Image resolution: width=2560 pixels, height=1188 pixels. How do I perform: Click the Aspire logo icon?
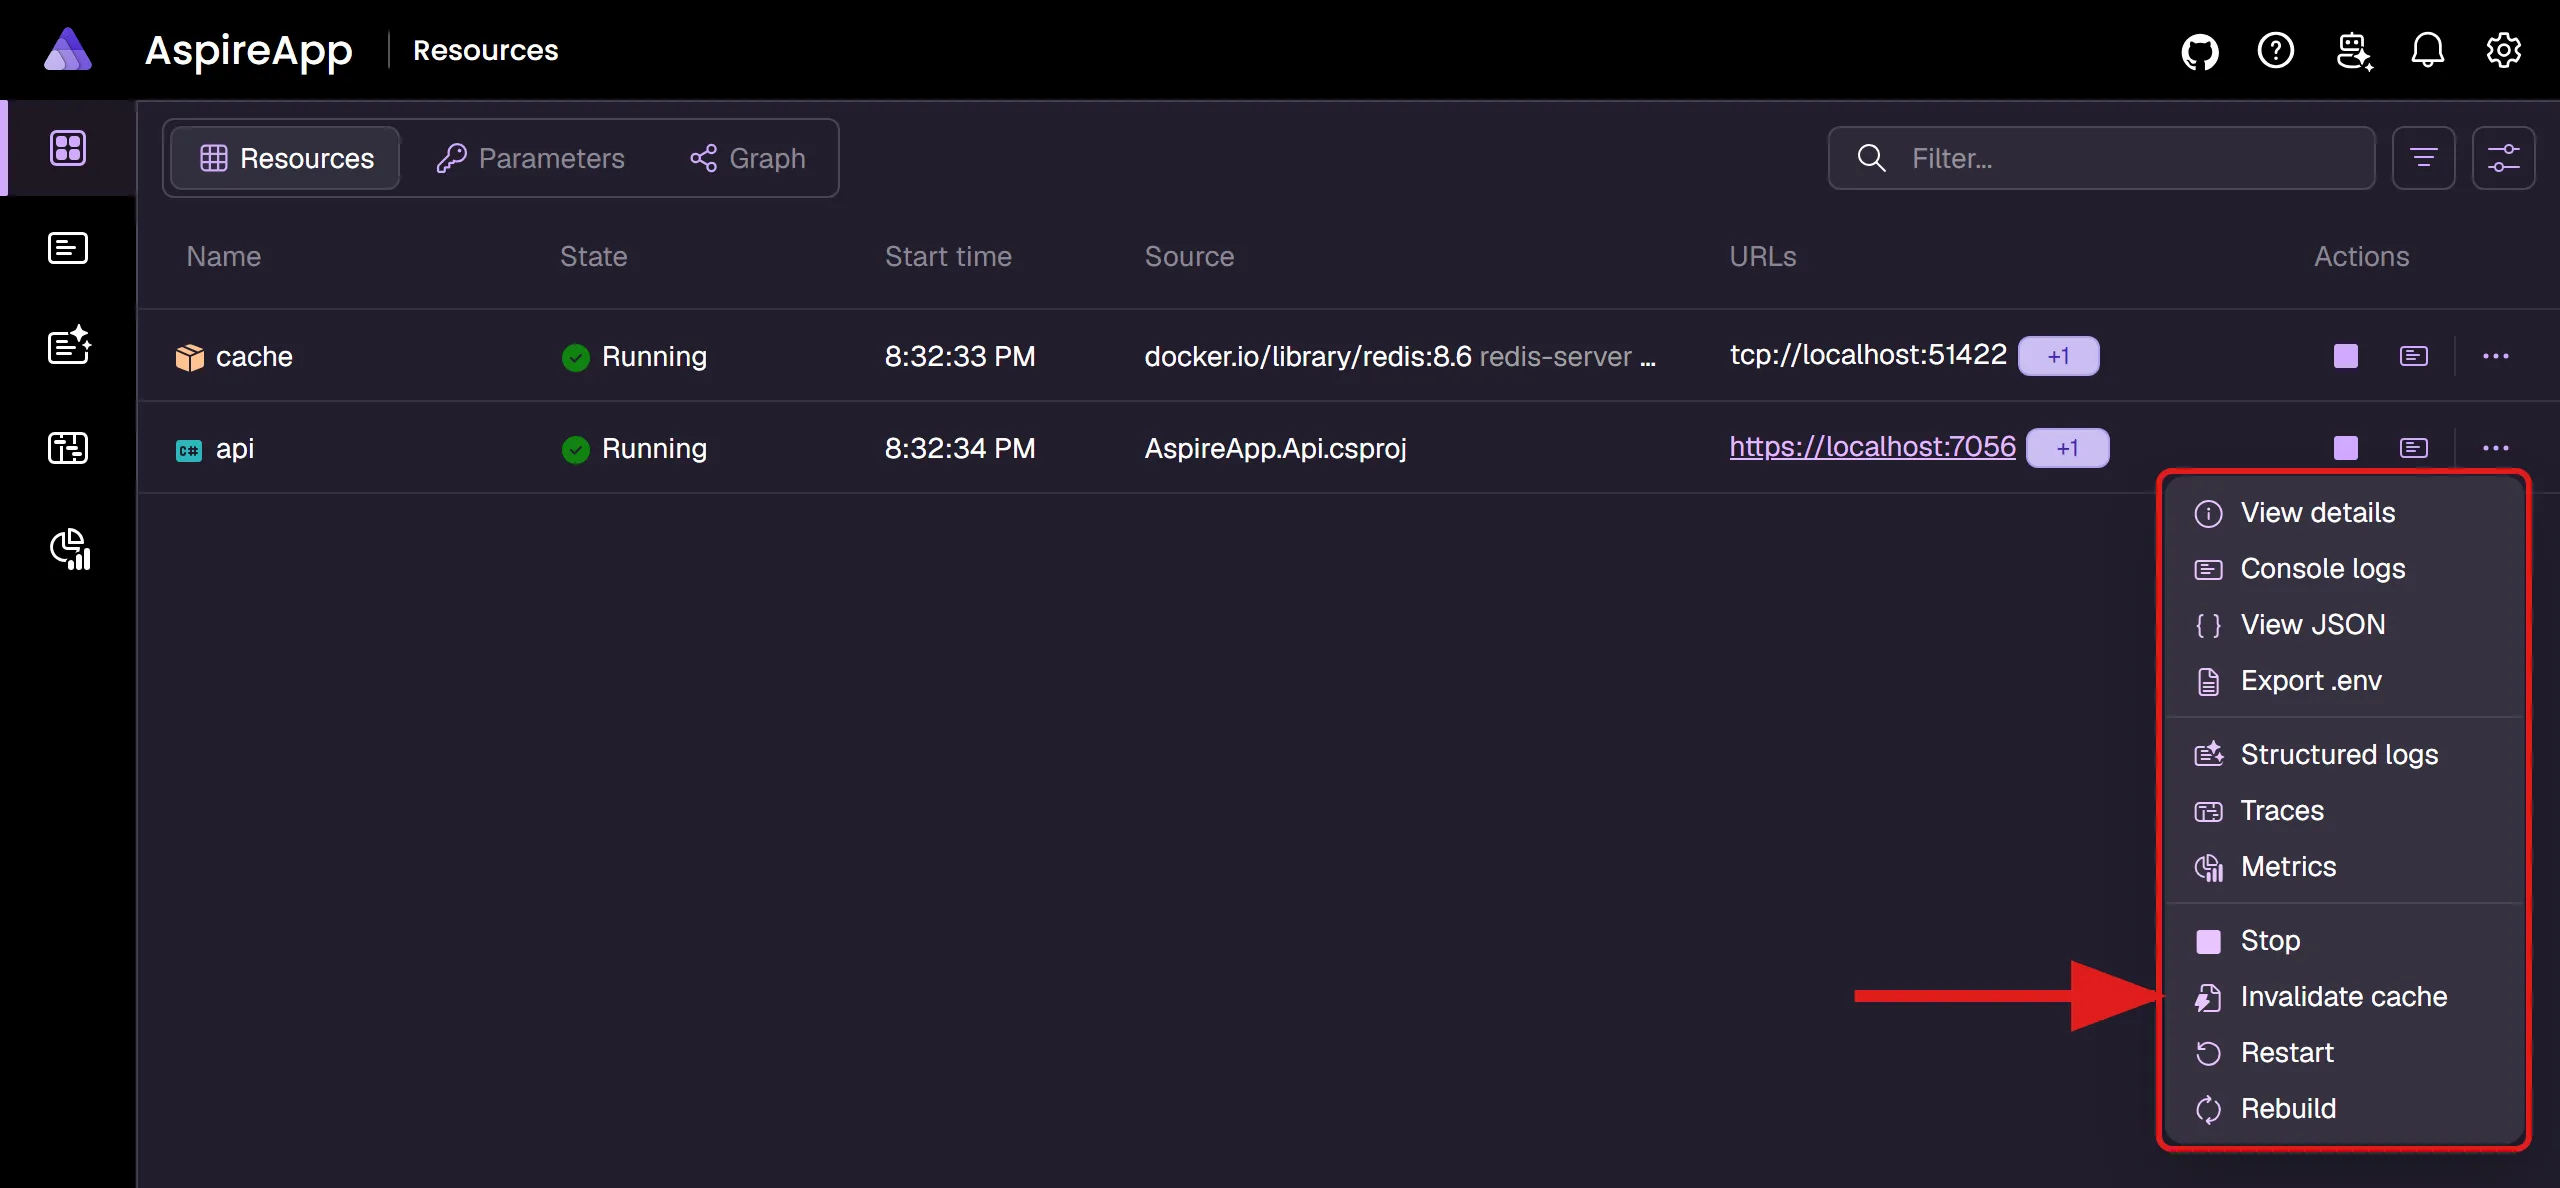[68, 49]
